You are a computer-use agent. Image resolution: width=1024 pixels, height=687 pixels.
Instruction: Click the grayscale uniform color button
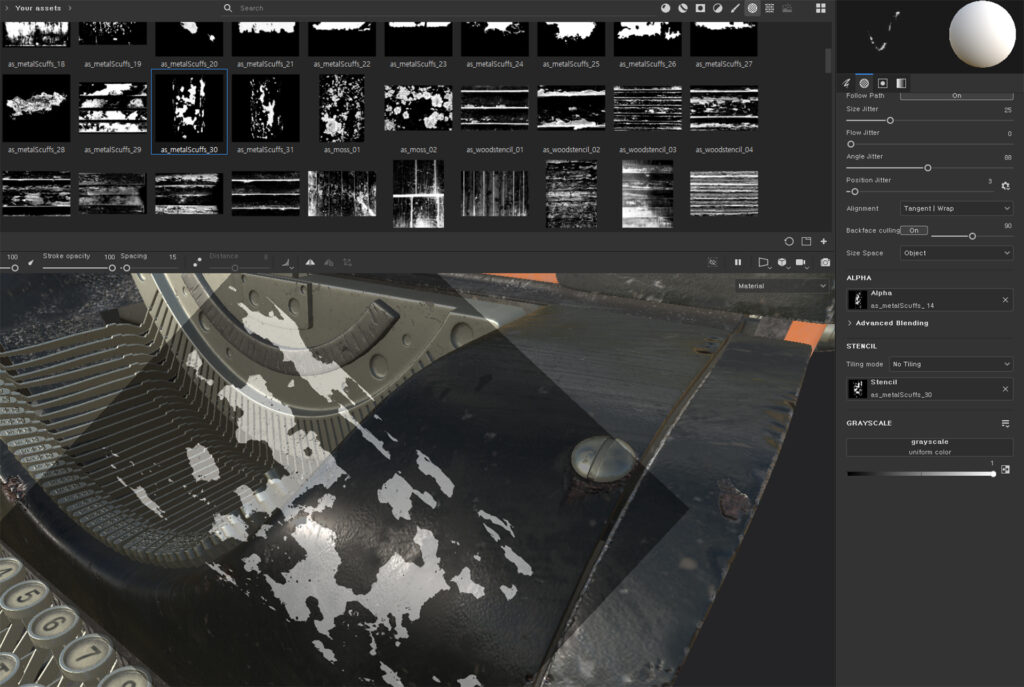tap(929, 447)
